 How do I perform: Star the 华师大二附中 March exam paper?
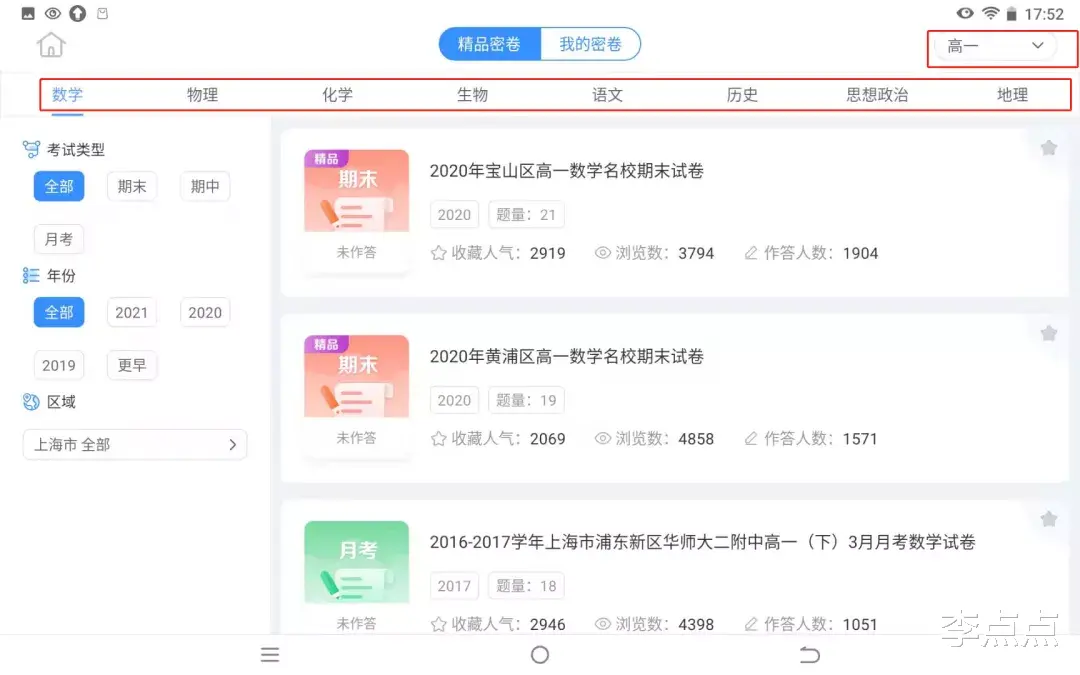tap(1048, 519)
